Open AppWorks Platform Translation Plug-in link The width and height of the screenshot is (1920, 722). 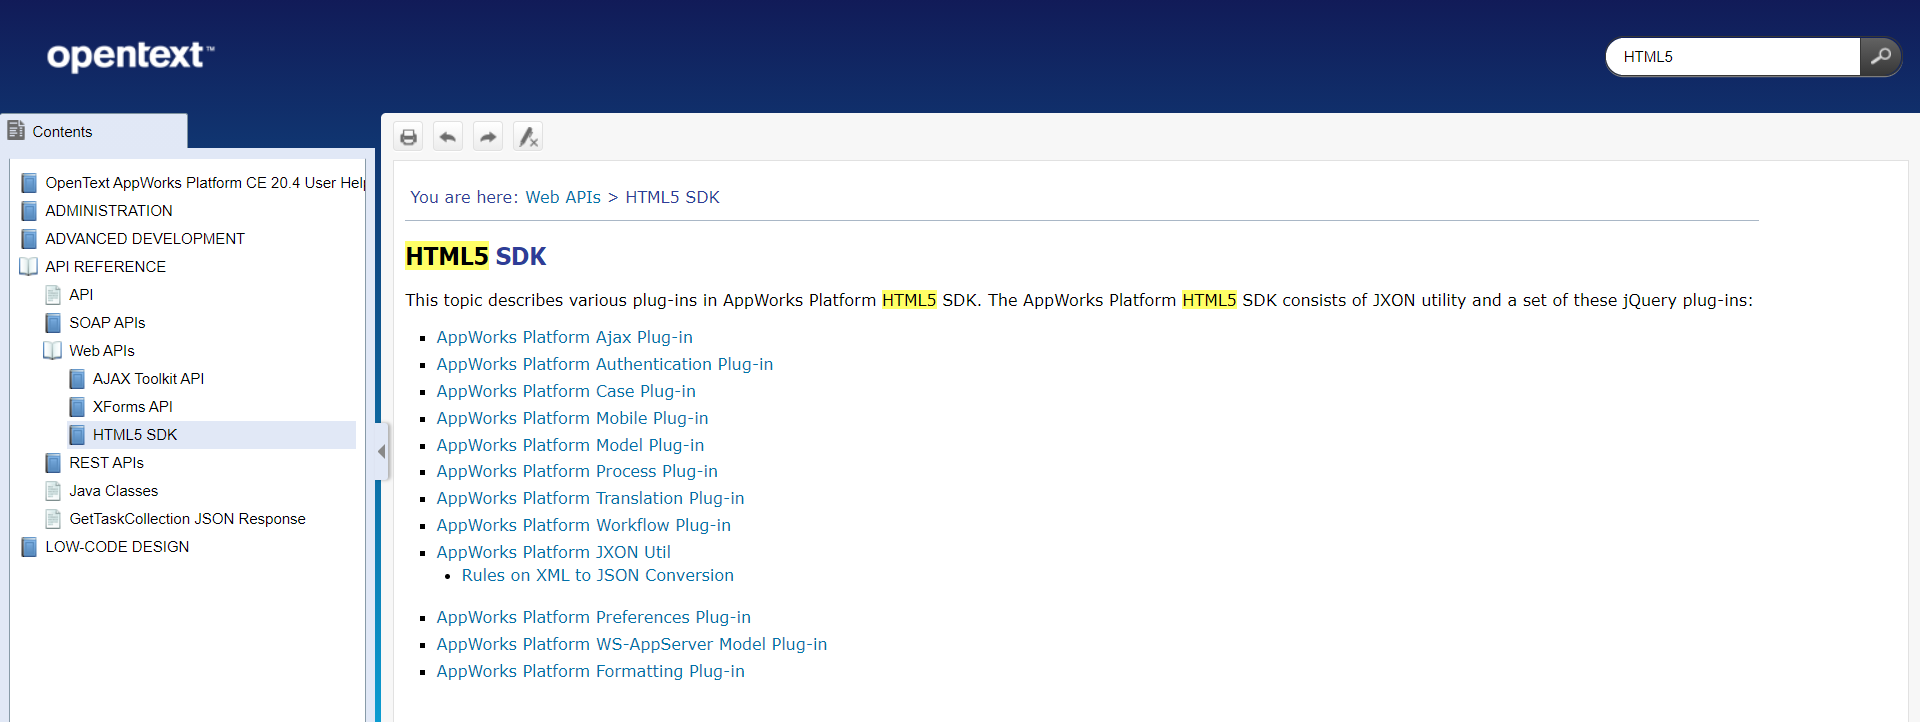(x=590, y=499)
